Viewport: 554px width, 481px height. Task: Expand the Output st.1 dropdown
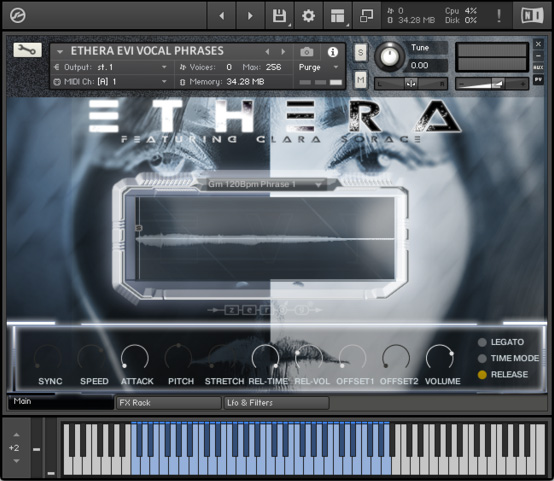coord(110,67)
